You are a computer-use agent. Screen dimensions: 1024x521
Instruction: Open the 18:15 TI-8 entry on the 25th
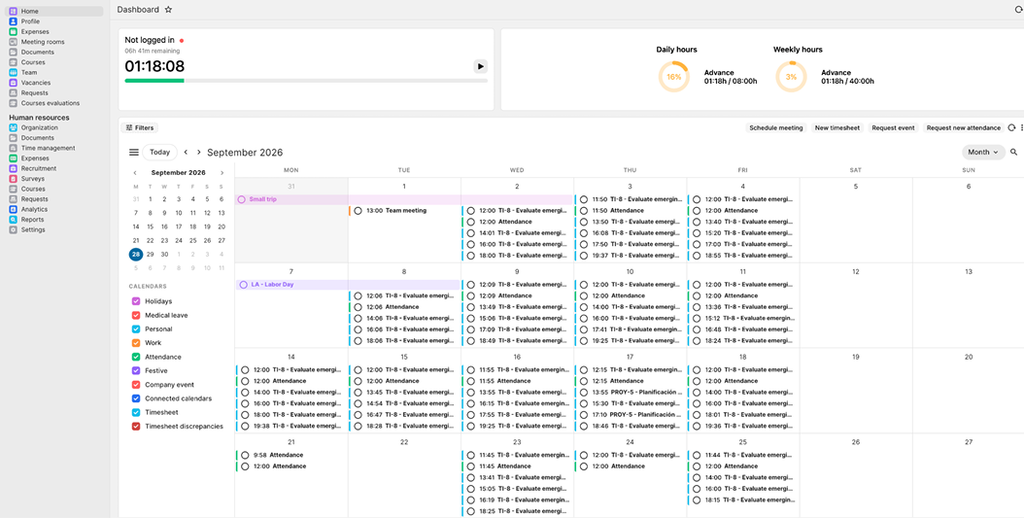tap(743, 500)
